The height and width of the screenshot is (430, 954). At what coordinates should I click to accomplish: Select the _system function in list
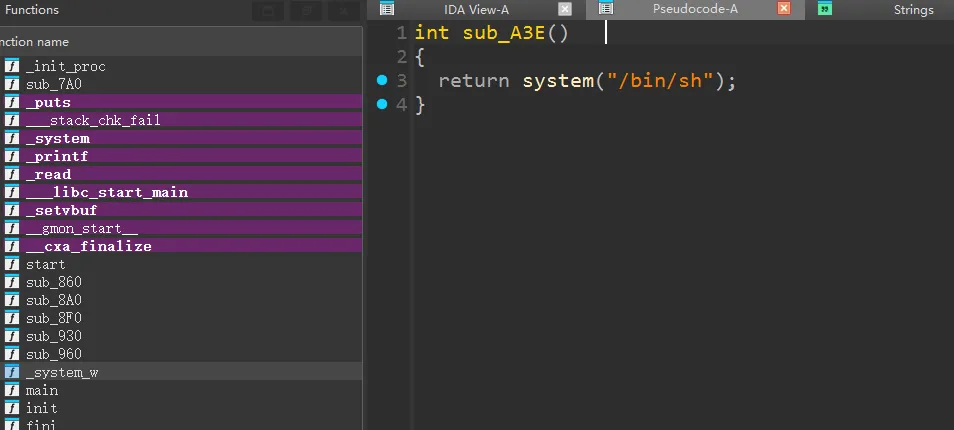pos(57,138)
